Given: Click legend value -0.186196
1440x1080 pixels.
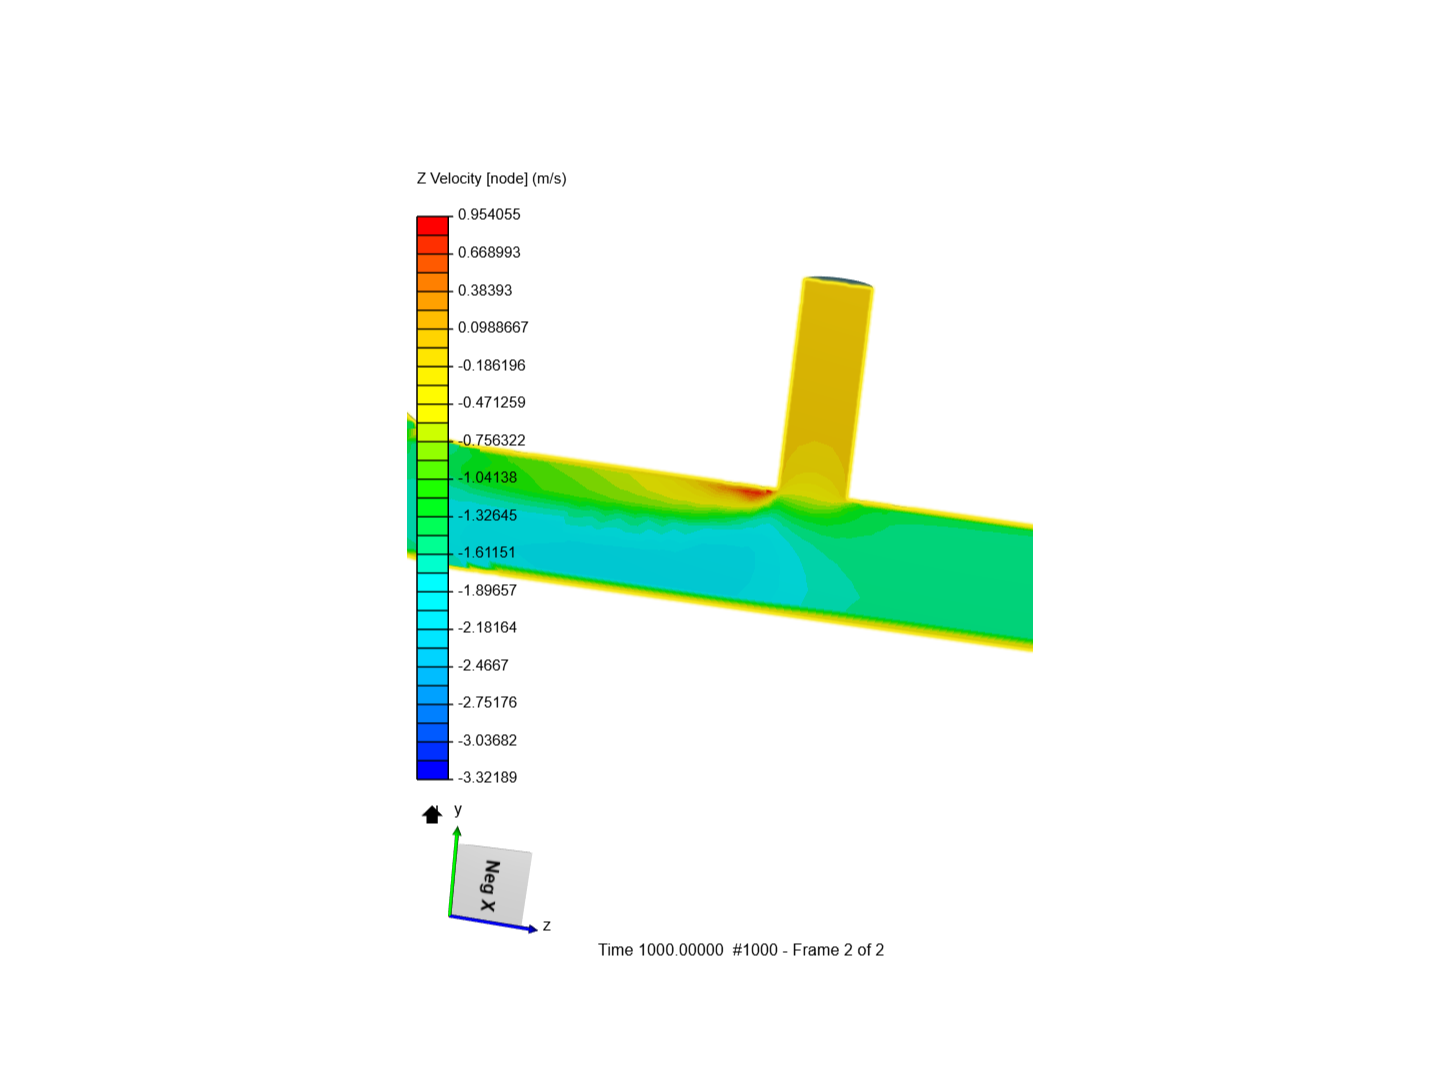Looking at the screenshot, I should pos(491,365).
